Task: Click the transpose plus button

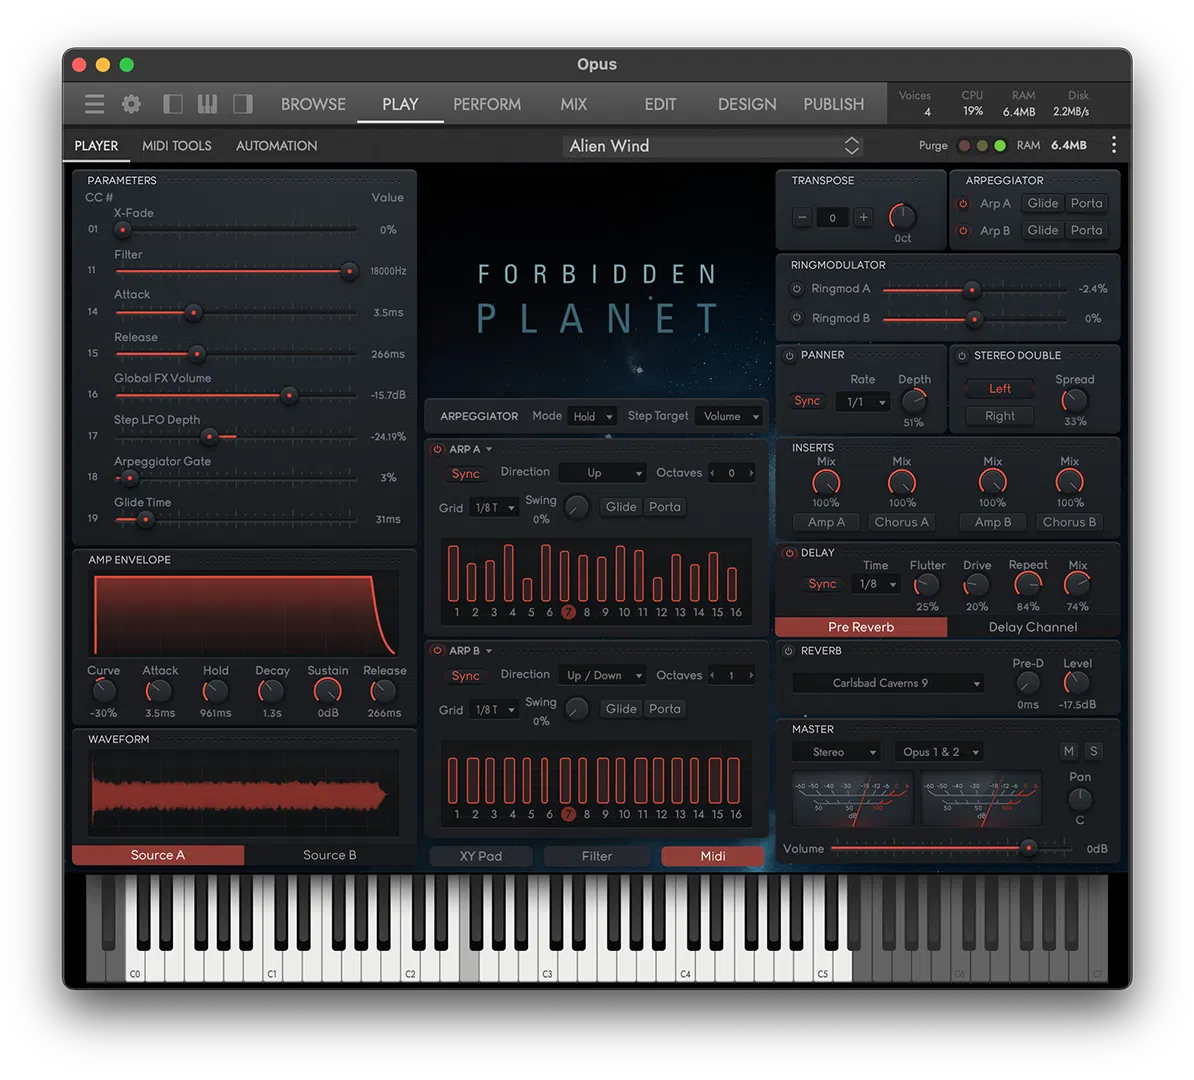Action: (863, 217)
